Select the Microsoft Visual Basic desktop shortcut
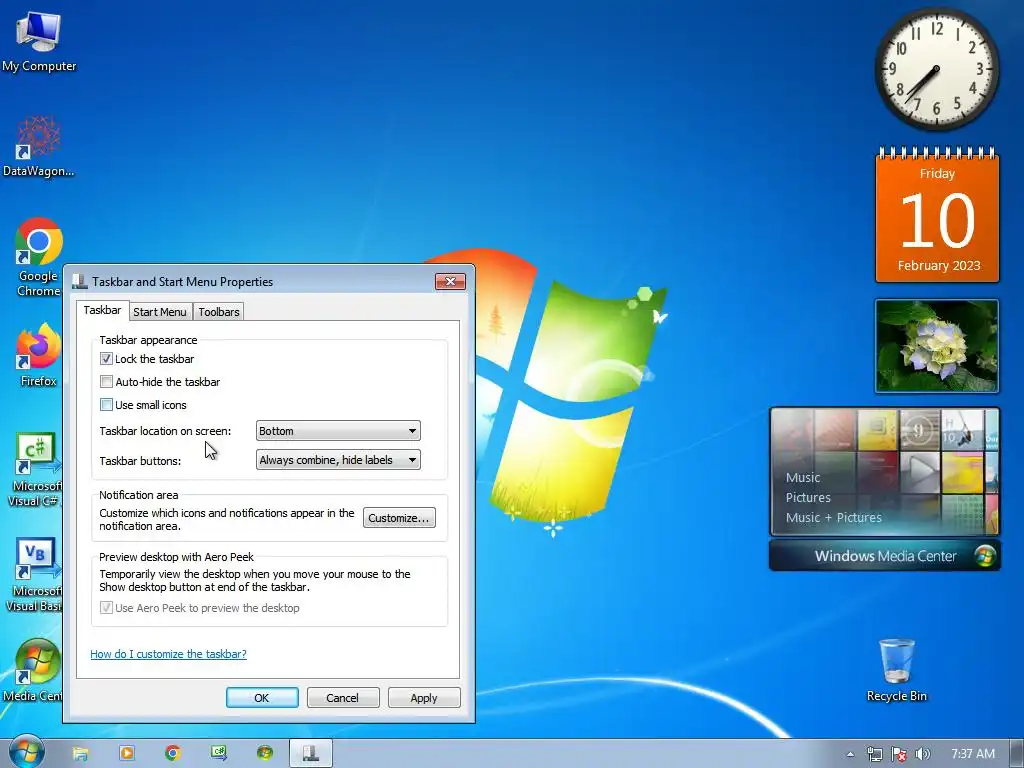 (35, 575)
